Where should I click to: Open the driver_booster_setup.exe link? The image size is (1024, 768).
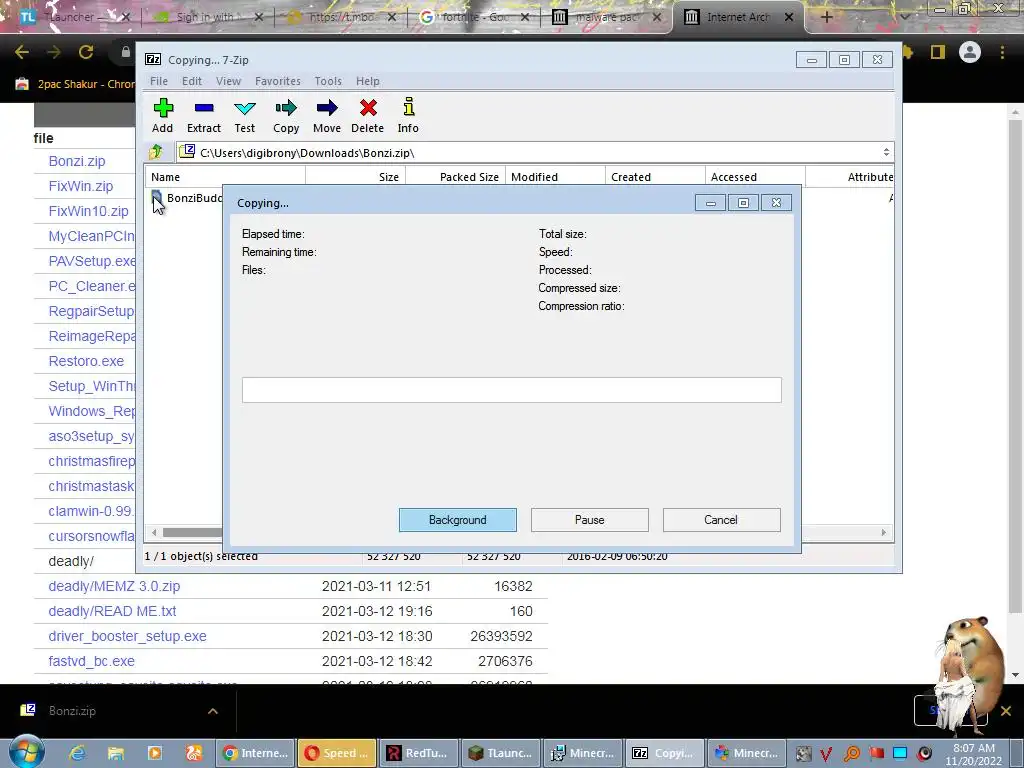[x=127, y=636]
